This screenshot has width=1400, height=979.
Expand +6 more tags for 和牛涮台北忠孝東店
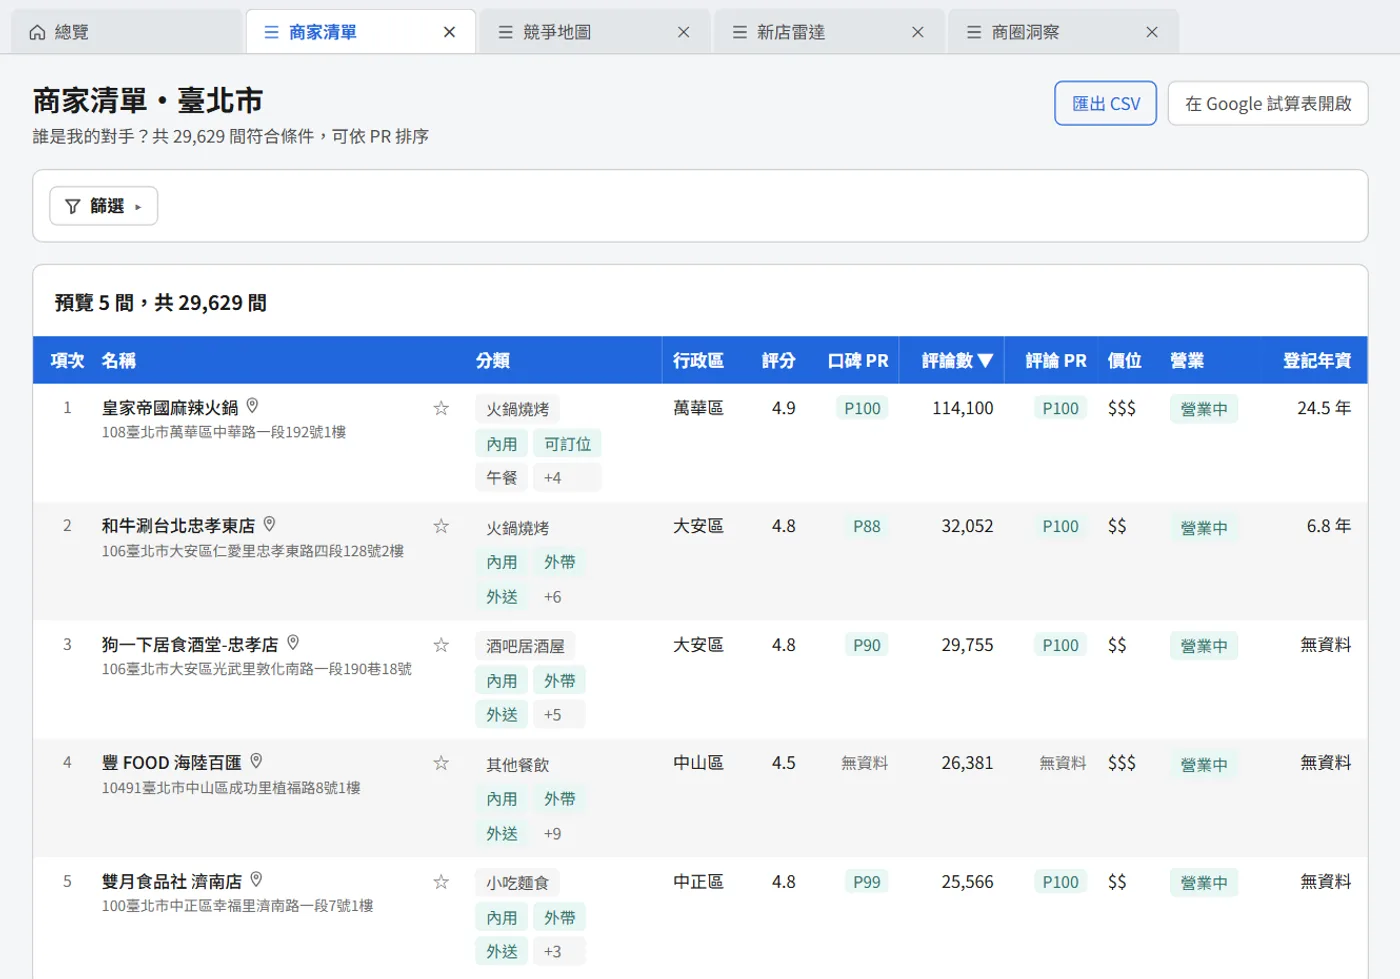pos(559,597)
